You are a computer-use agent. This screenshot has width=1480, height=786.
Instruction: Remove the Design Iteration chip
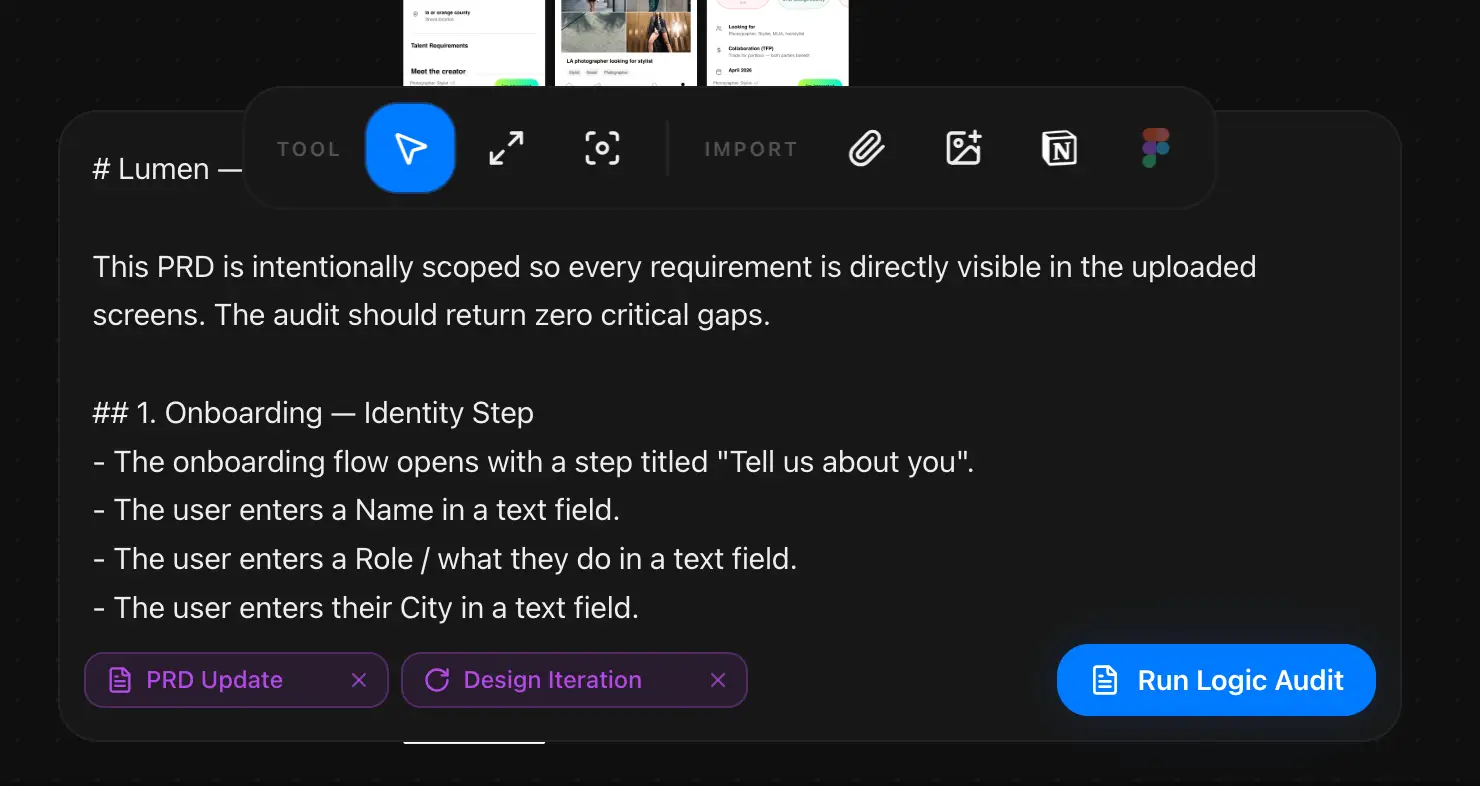[718, 680]
